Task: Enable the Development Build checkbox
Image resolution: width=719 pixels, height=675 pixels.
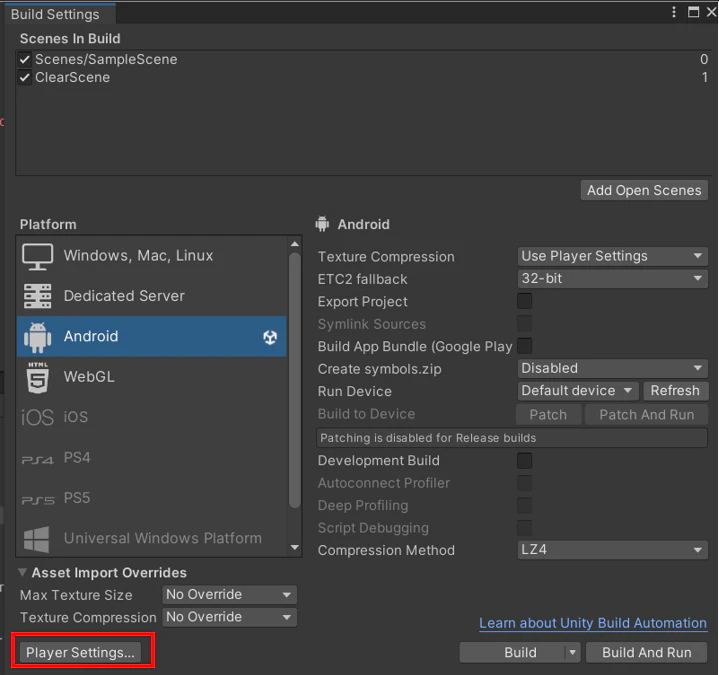Action: pyautogui.click(x=525, y=460)
